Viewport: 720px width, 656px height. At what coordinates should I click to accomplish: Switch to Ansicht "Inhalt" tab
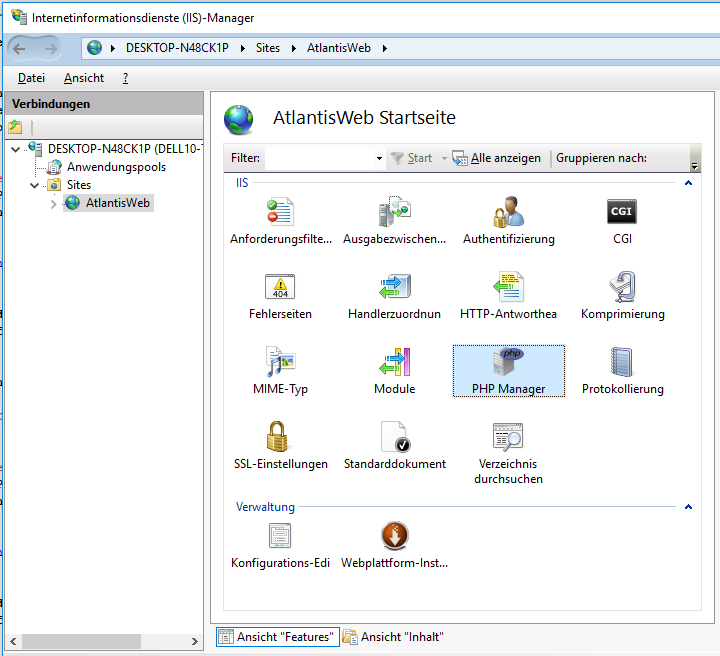click(394, 637)
